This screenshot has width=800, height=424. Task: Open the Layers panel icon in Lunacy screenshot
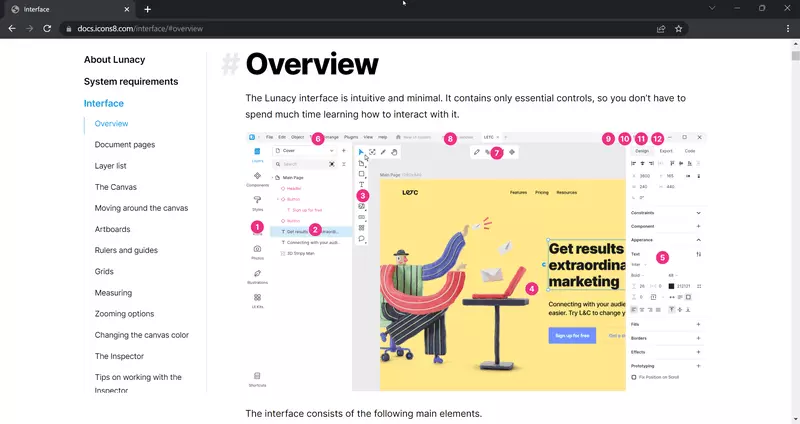(257, 154)
